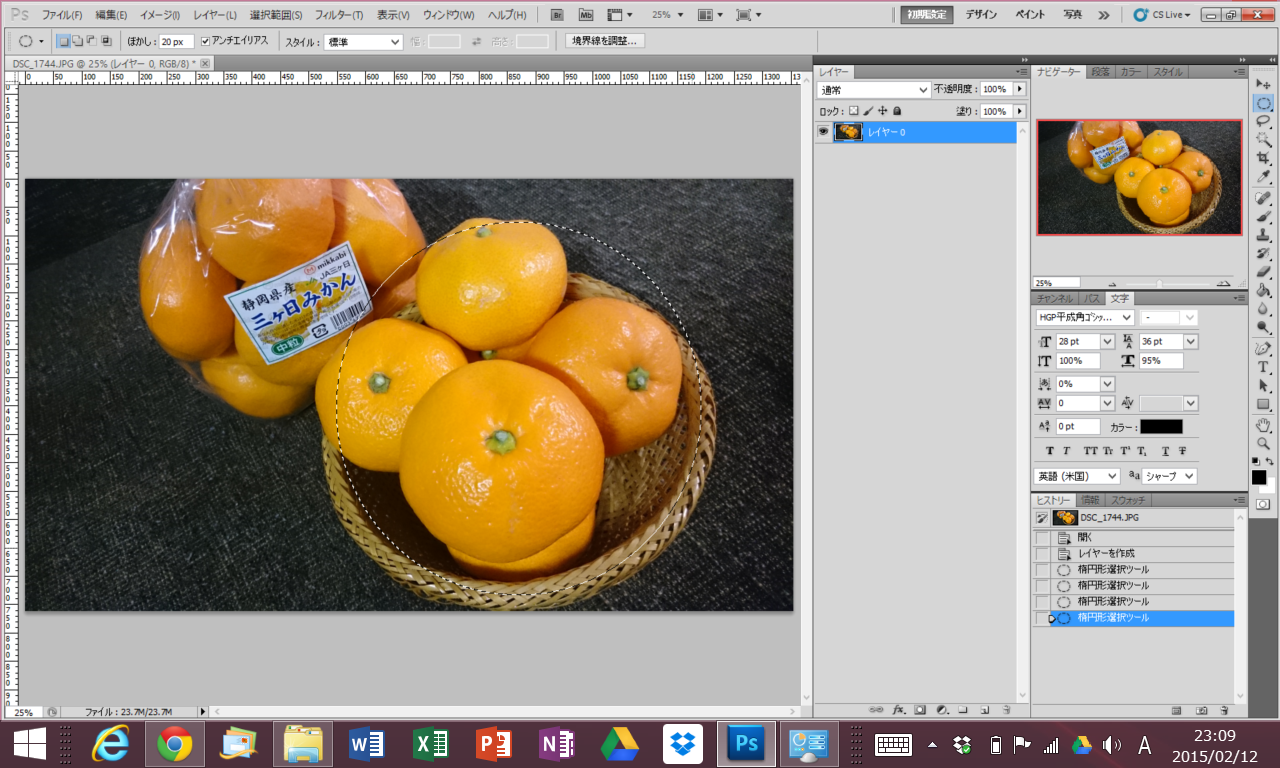The height and width of the screenshot is (768, 1280).
Task: Select Intersect with selection mode button
Action: tap(106, 41)
